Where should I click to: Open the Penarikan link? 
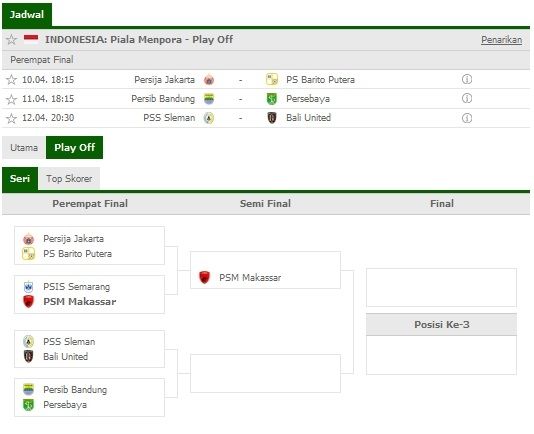point(501,40)
